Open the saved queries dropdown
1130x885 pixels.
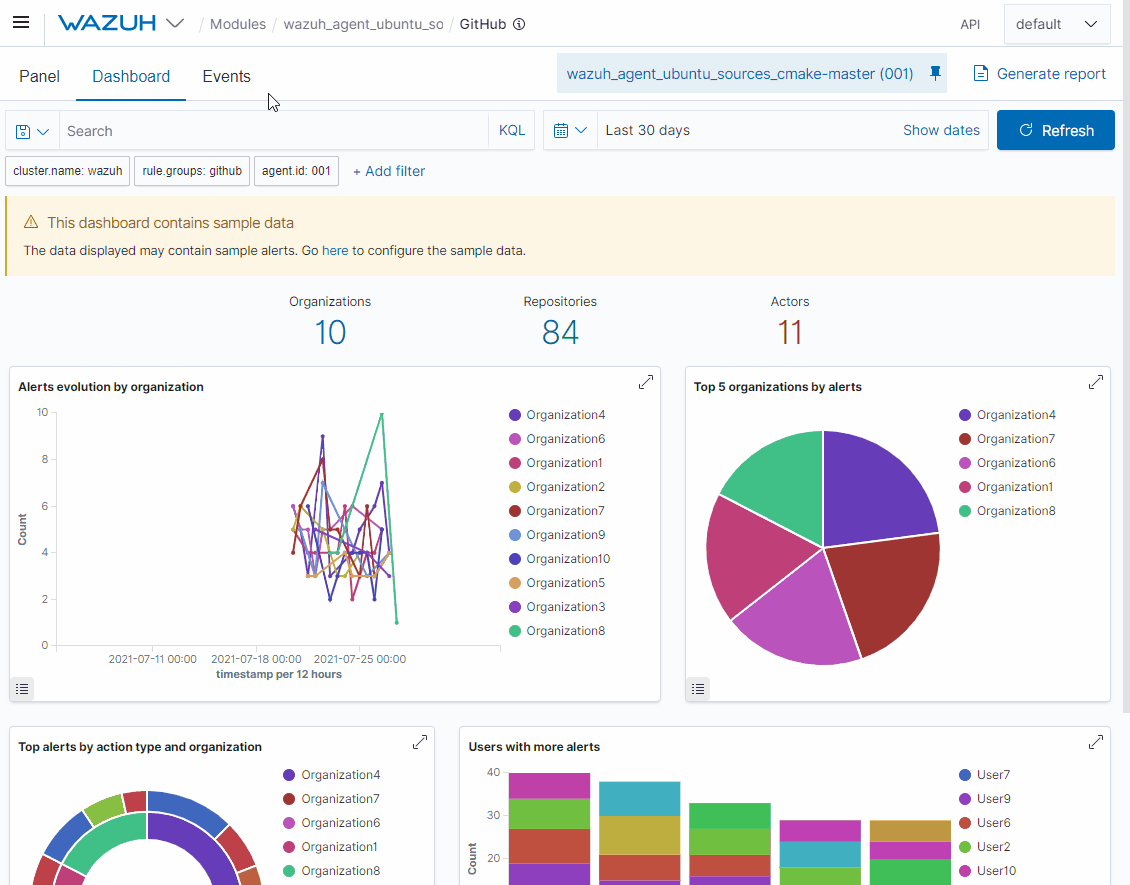click(x=32, y=131)
